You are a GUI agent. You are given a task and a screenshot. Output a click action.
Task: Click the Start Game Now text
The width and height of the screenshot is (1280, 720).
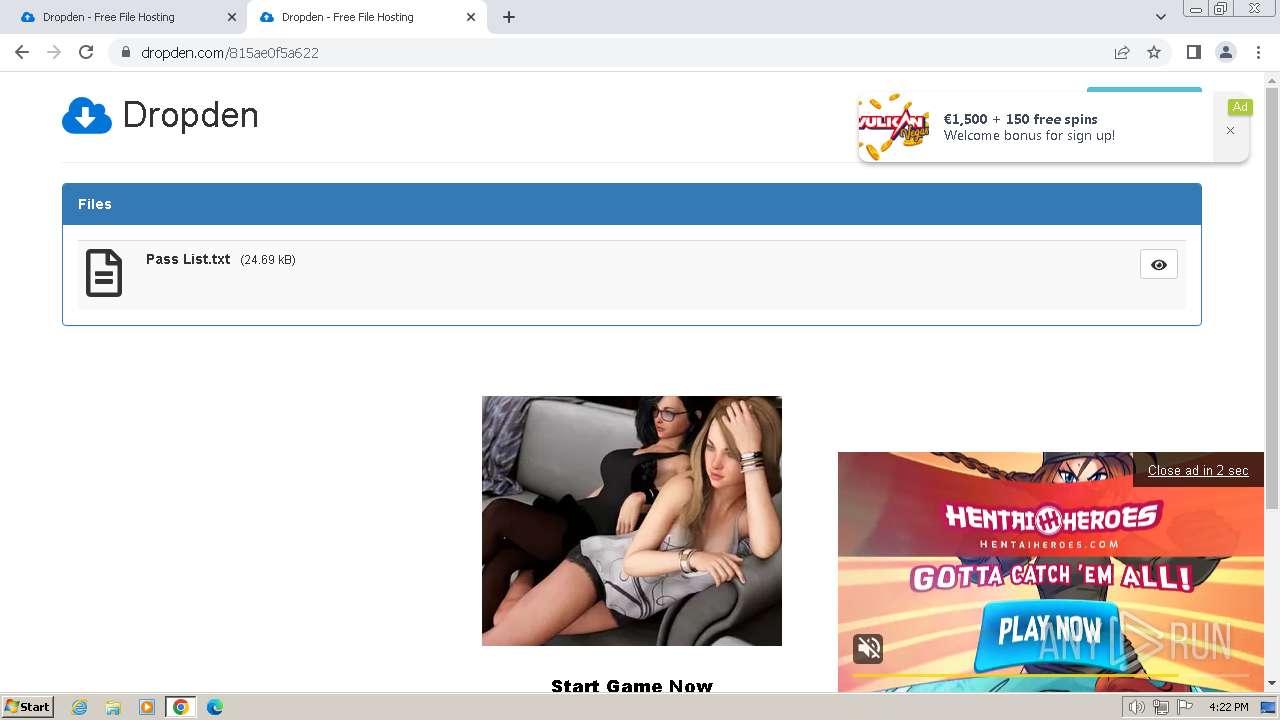[632, 686]
